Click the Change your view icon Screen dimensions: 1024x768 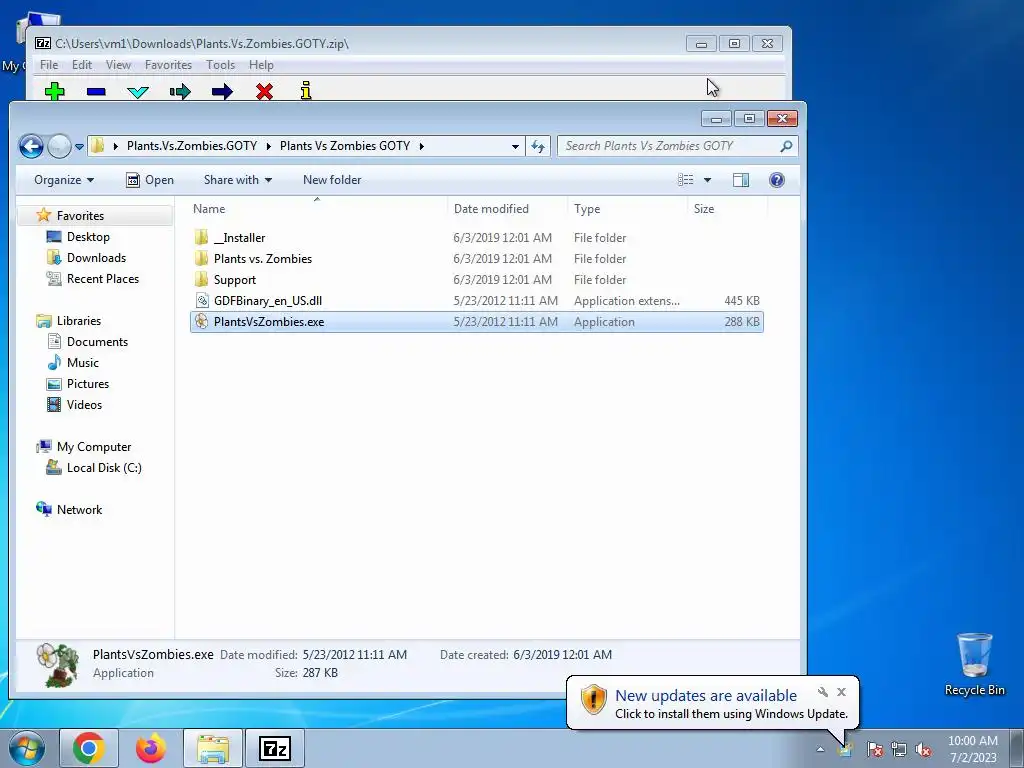[685, 180]
